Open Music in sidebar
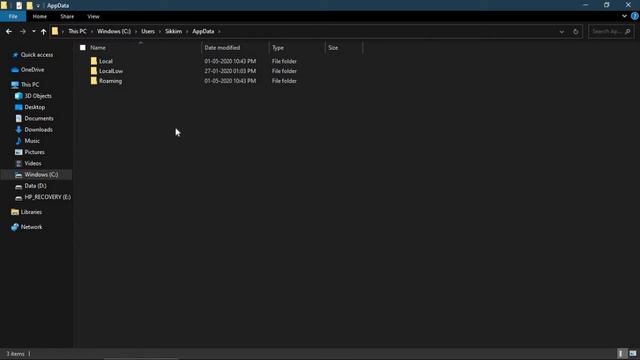 tap(32, 141)
